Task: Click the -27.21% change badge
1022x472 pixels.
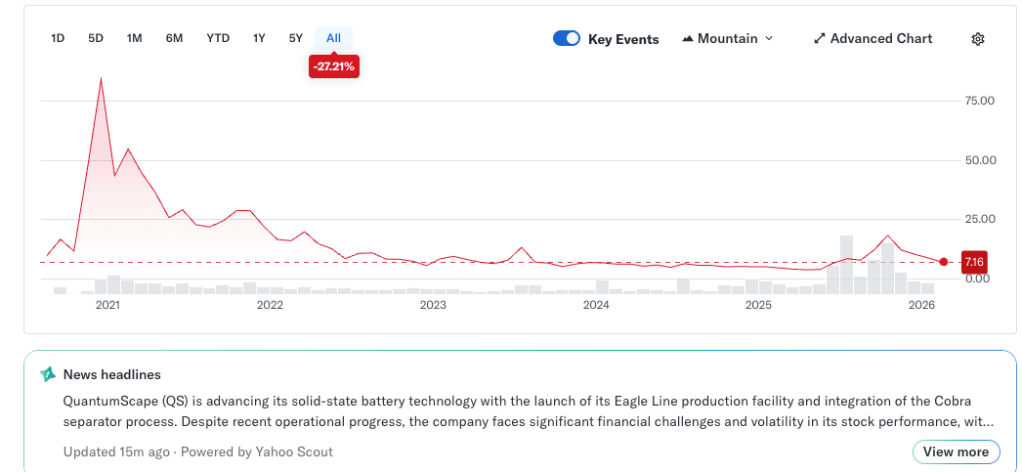Action: coord(333,67)
